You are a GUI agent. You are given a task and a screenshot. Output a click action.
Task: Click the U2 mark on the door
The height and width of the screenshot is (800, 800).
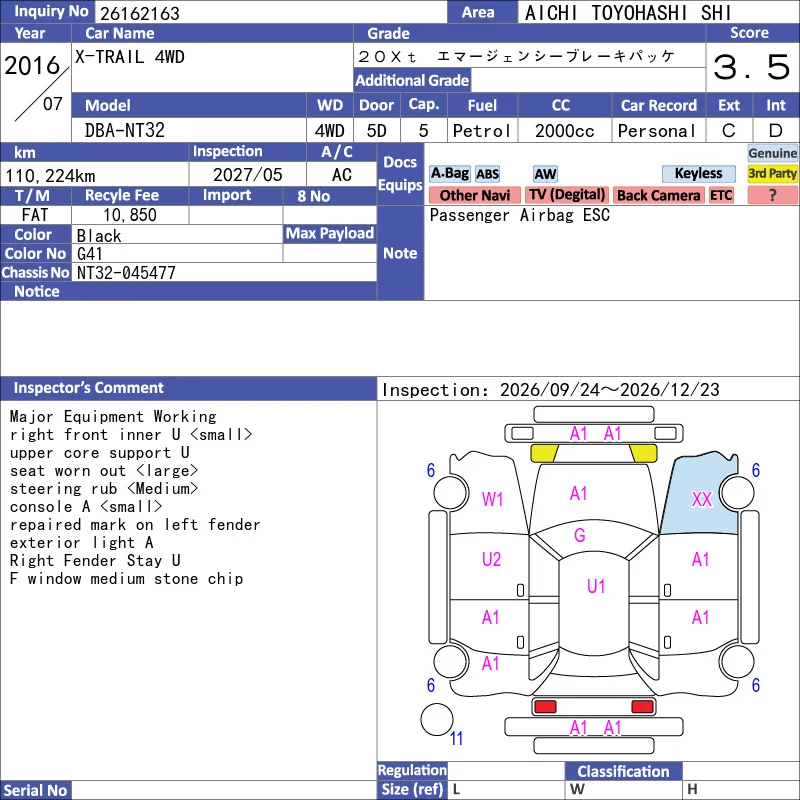(x=491, y=559)
